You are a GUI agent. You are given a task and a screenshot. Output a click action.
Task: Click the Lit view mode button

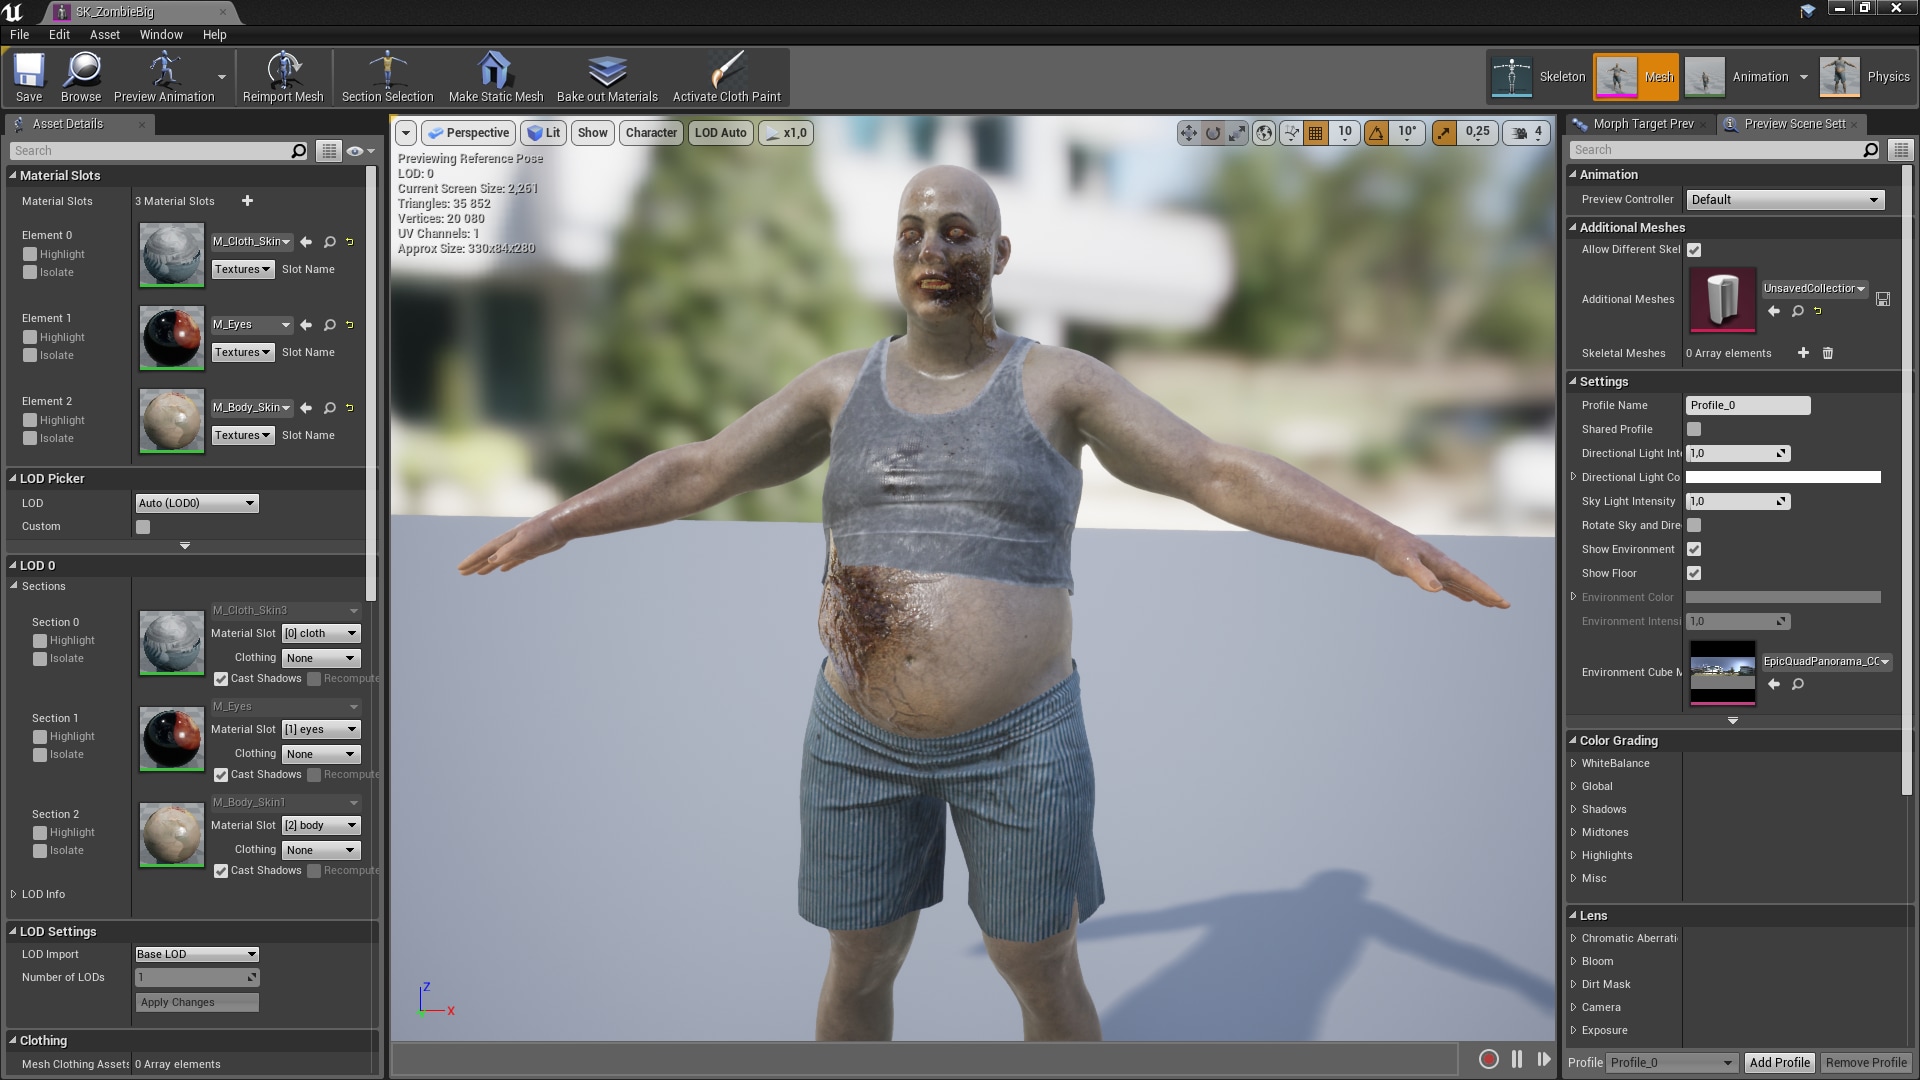coord(544,133)
